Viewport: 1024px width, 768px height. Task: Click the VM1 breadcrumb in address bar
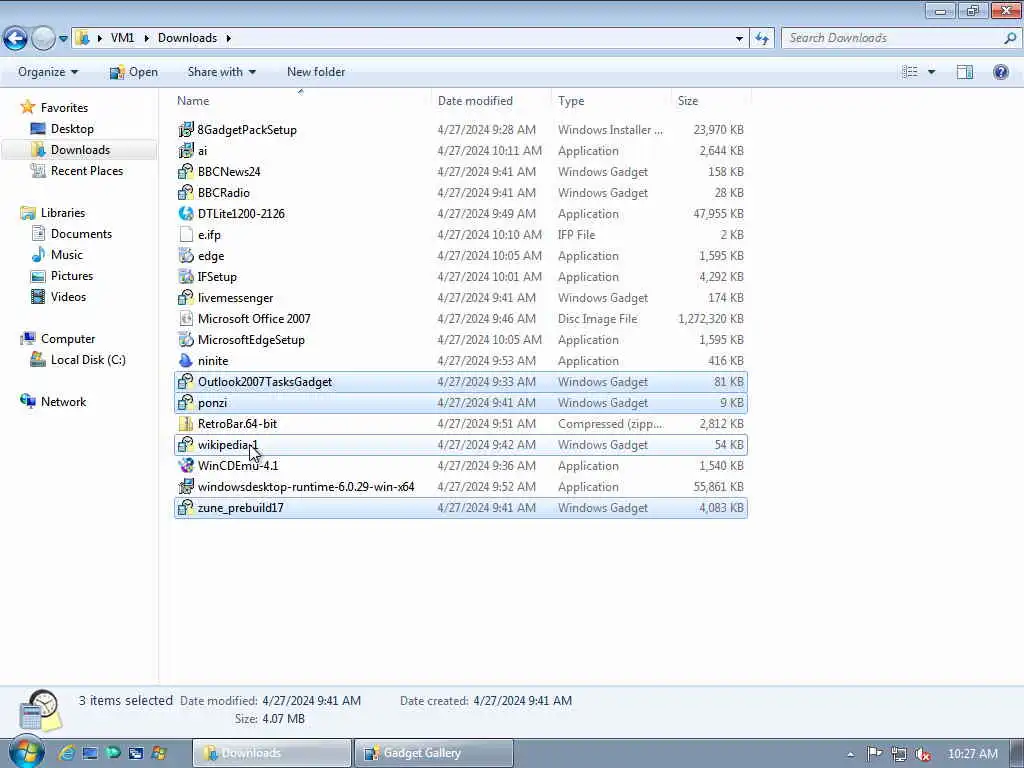[x=122, y=38]
